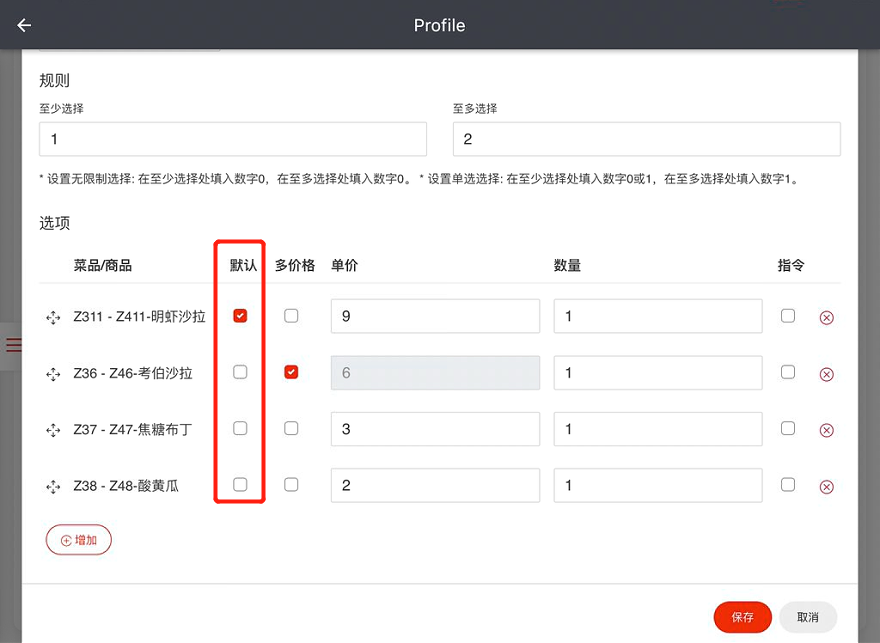
Task: Open the red hamburger menu on left edge
Action: 13,345
